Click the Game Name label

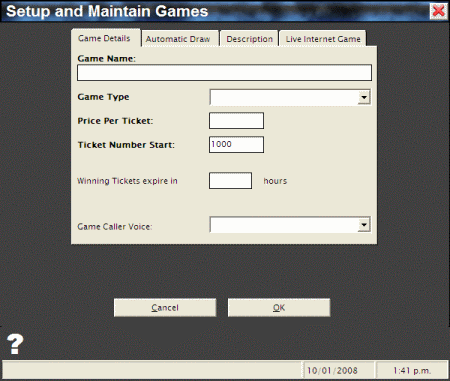tap(107, 59)
